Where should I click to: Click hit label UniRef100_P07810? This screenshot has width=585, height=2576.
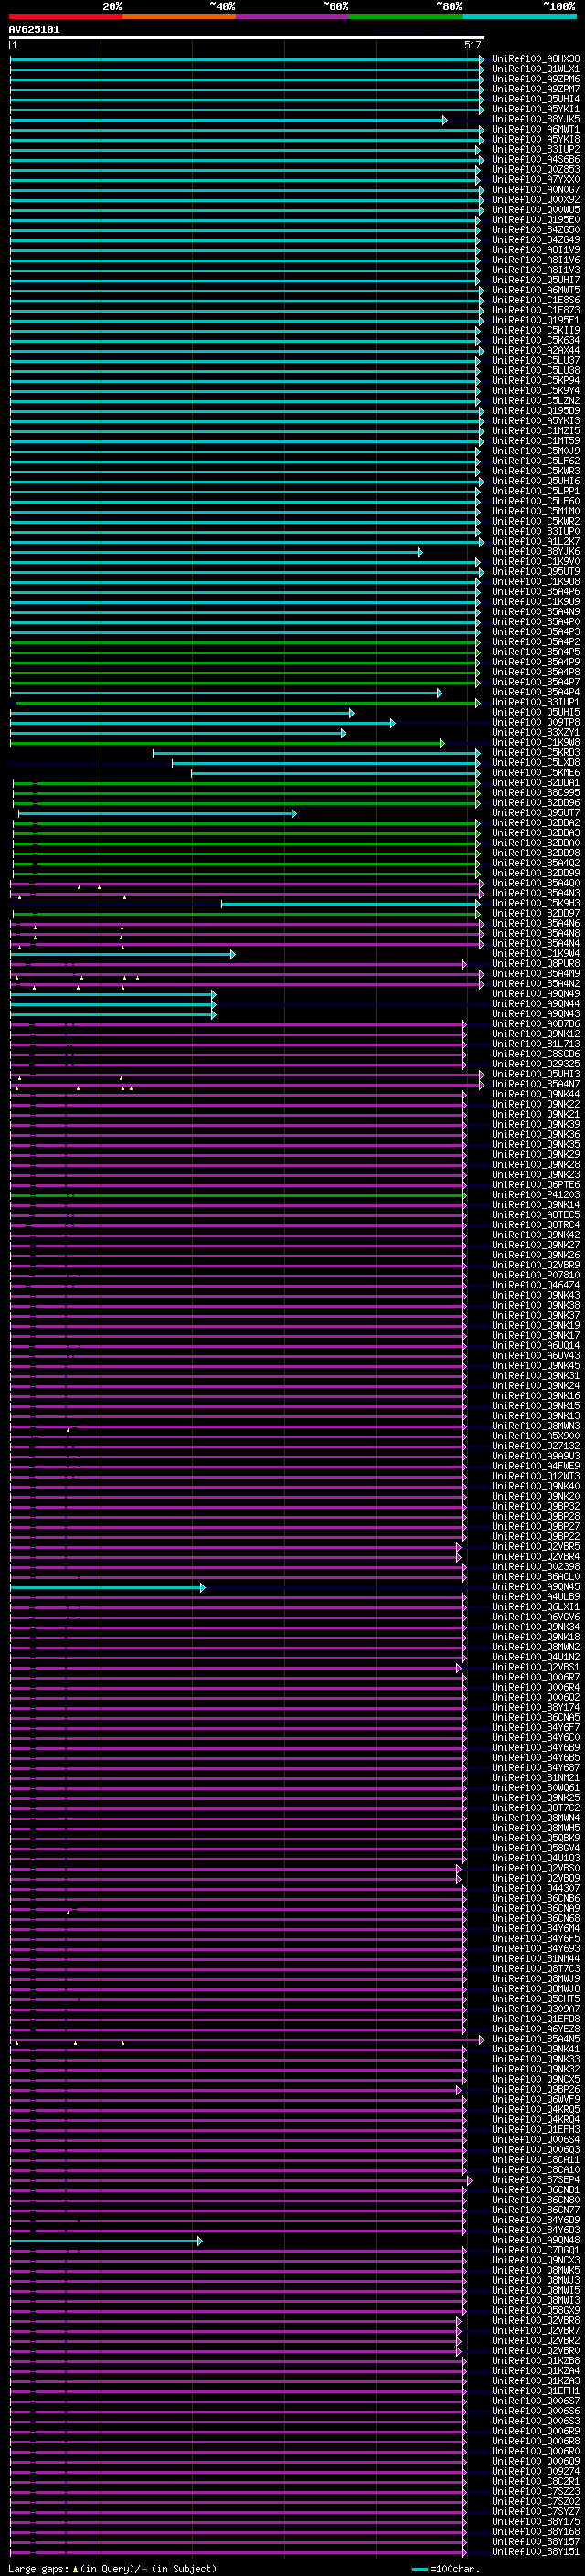536,1276
